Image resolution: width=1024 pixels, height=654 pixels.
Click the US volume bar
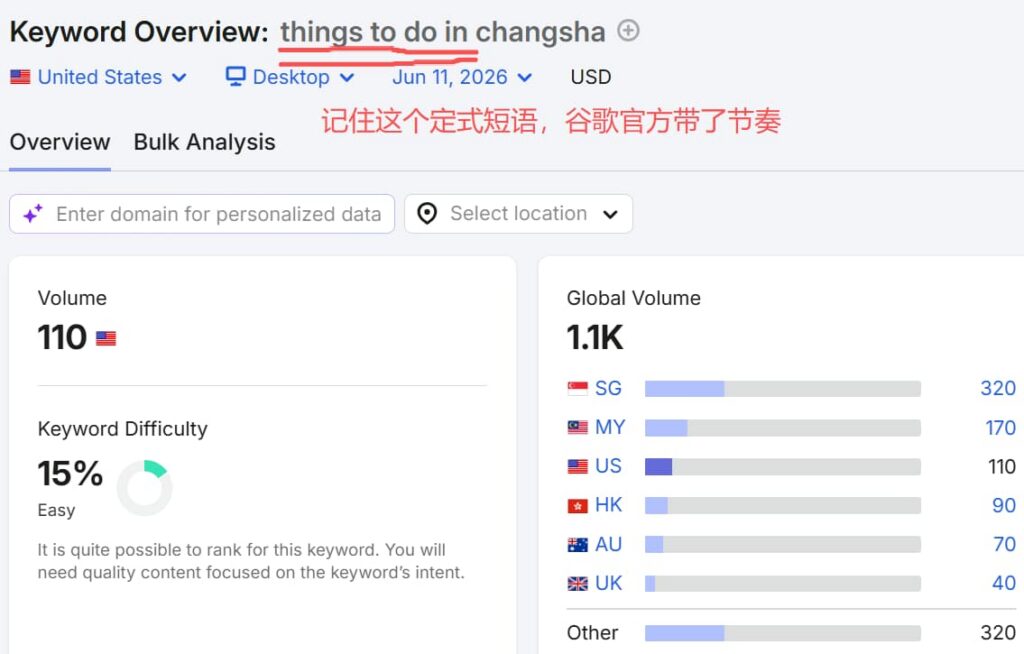click(x=782, y=466)
